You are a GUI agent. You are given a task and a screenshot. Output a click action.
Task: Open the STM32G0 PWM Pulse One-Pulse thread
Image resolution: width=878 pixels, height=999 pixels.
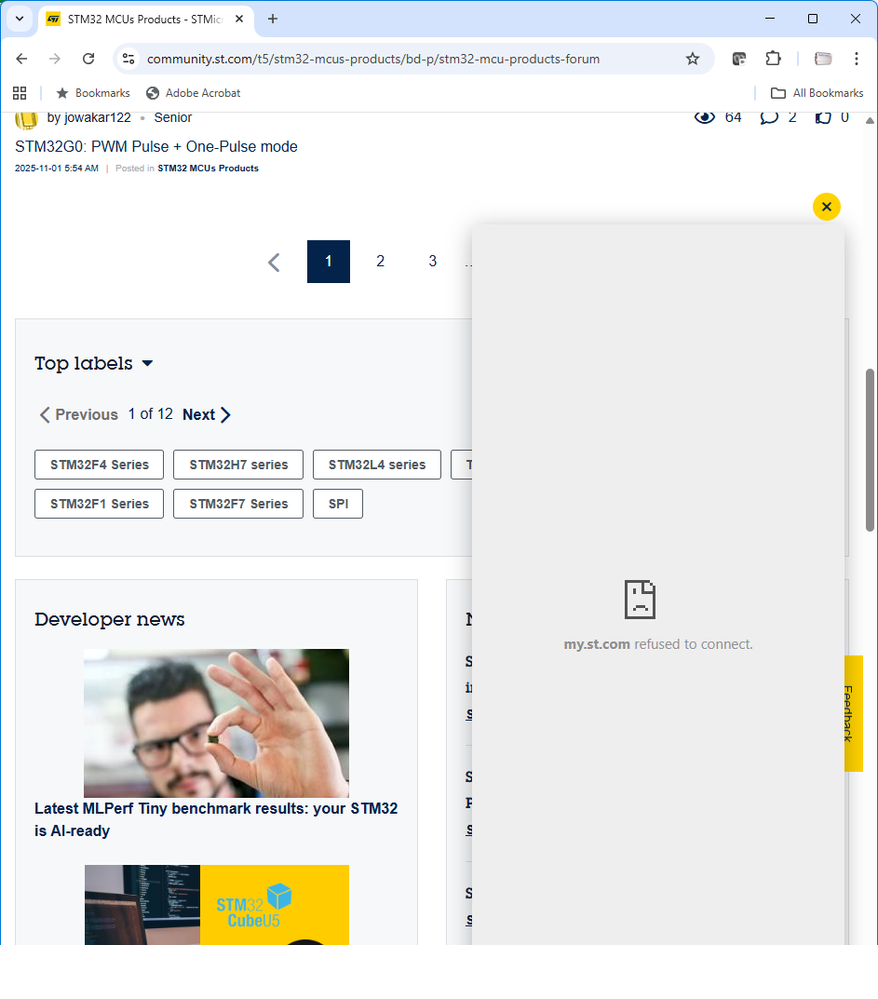[x=156, y=147]
